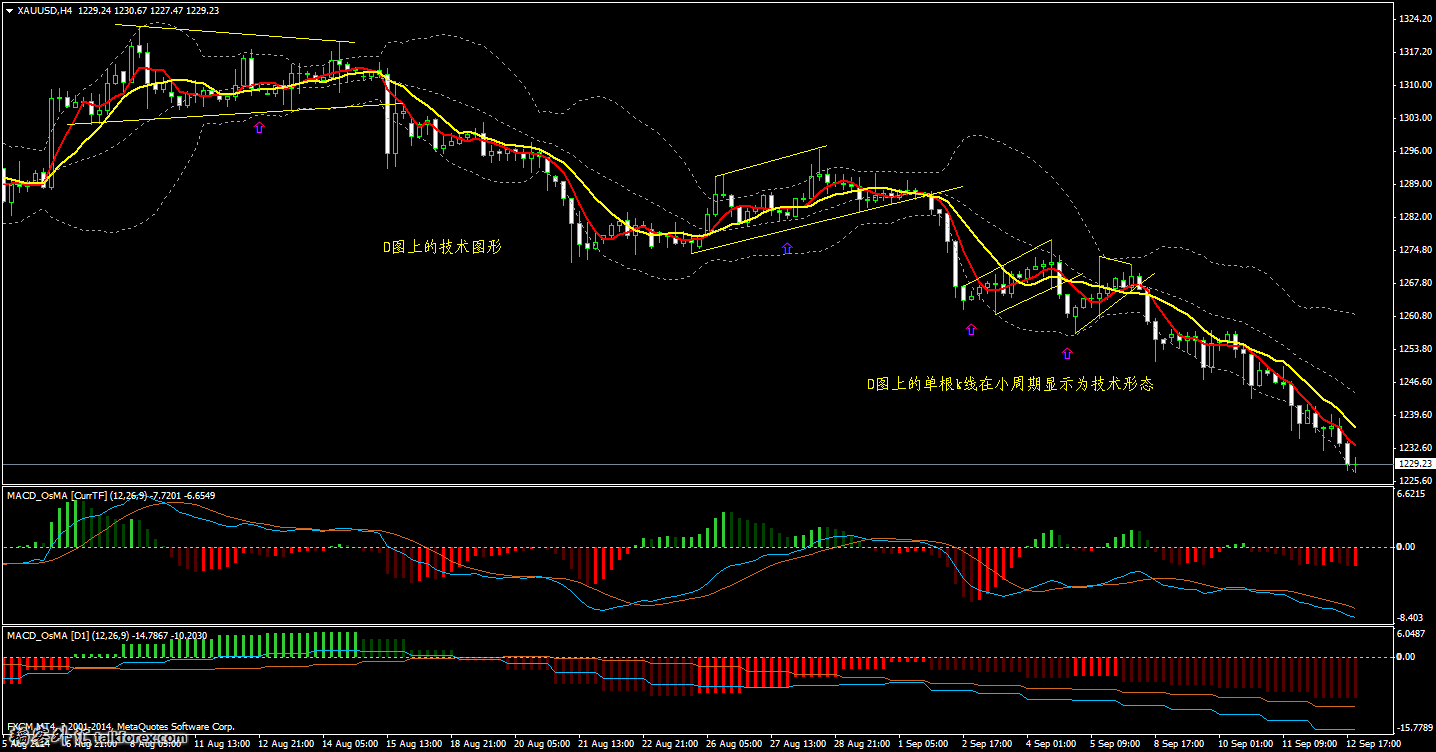1436x752 pixels.
Task: Click the 4 Sep 01:00 time axis label
Action: coord(1052,744)
